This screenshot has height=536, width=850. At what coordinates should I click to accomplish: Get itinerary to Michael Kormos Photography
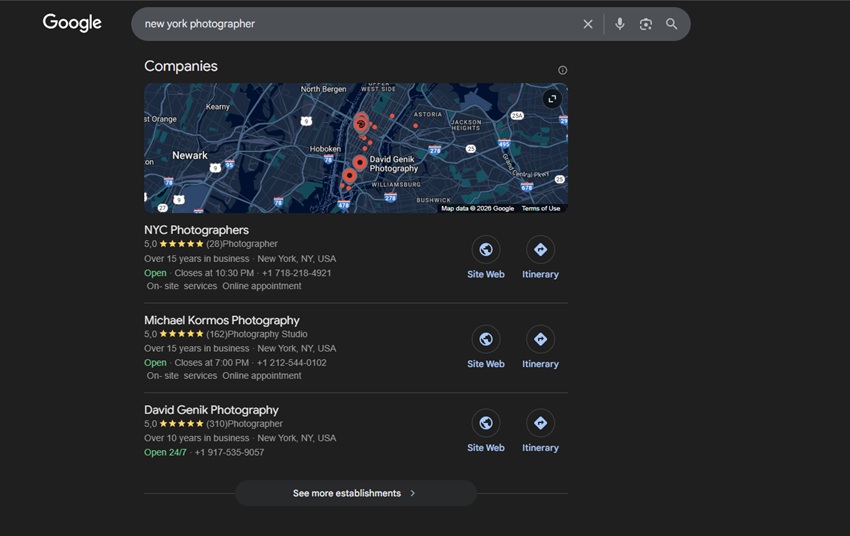tap(540, 339)
